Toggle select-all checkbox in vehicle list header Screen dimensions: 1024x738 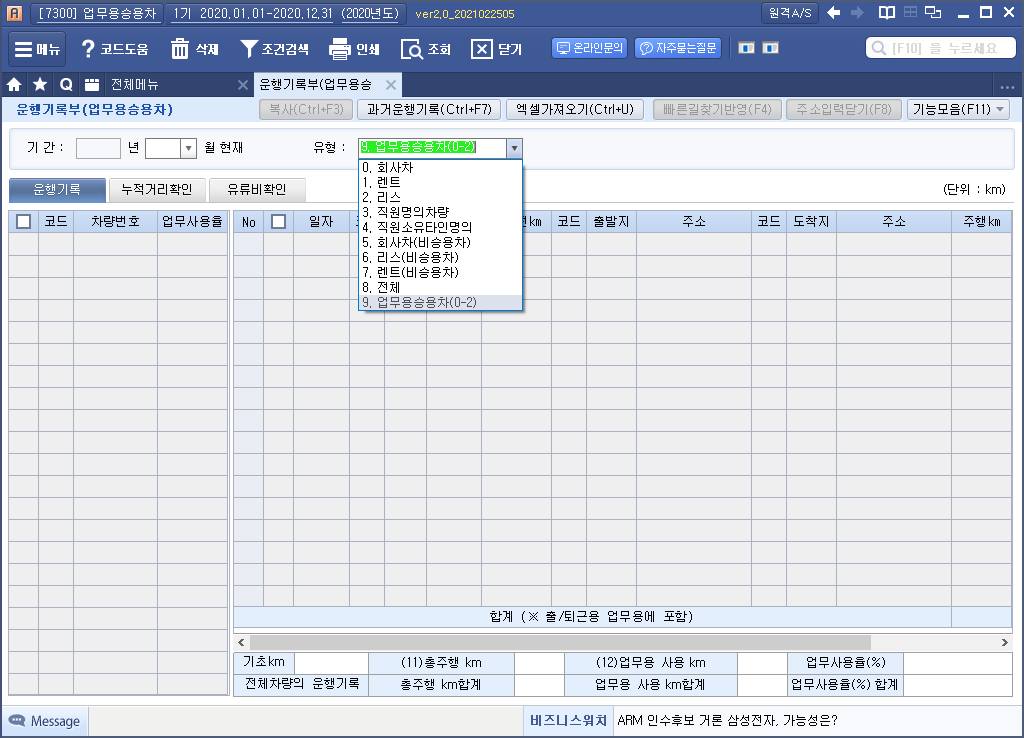tap(24, 221)
